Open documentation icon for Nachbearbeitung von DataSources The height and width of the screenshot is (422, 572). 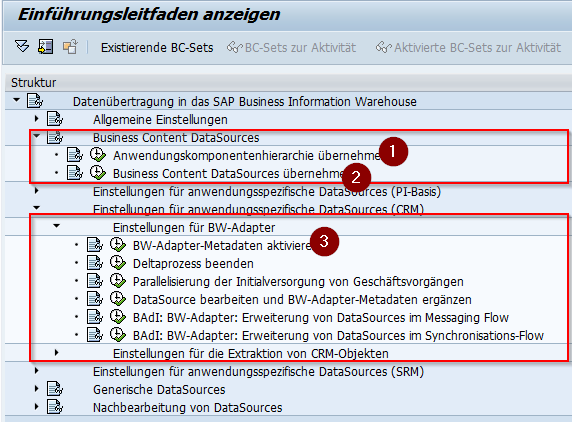pos(55,407)
